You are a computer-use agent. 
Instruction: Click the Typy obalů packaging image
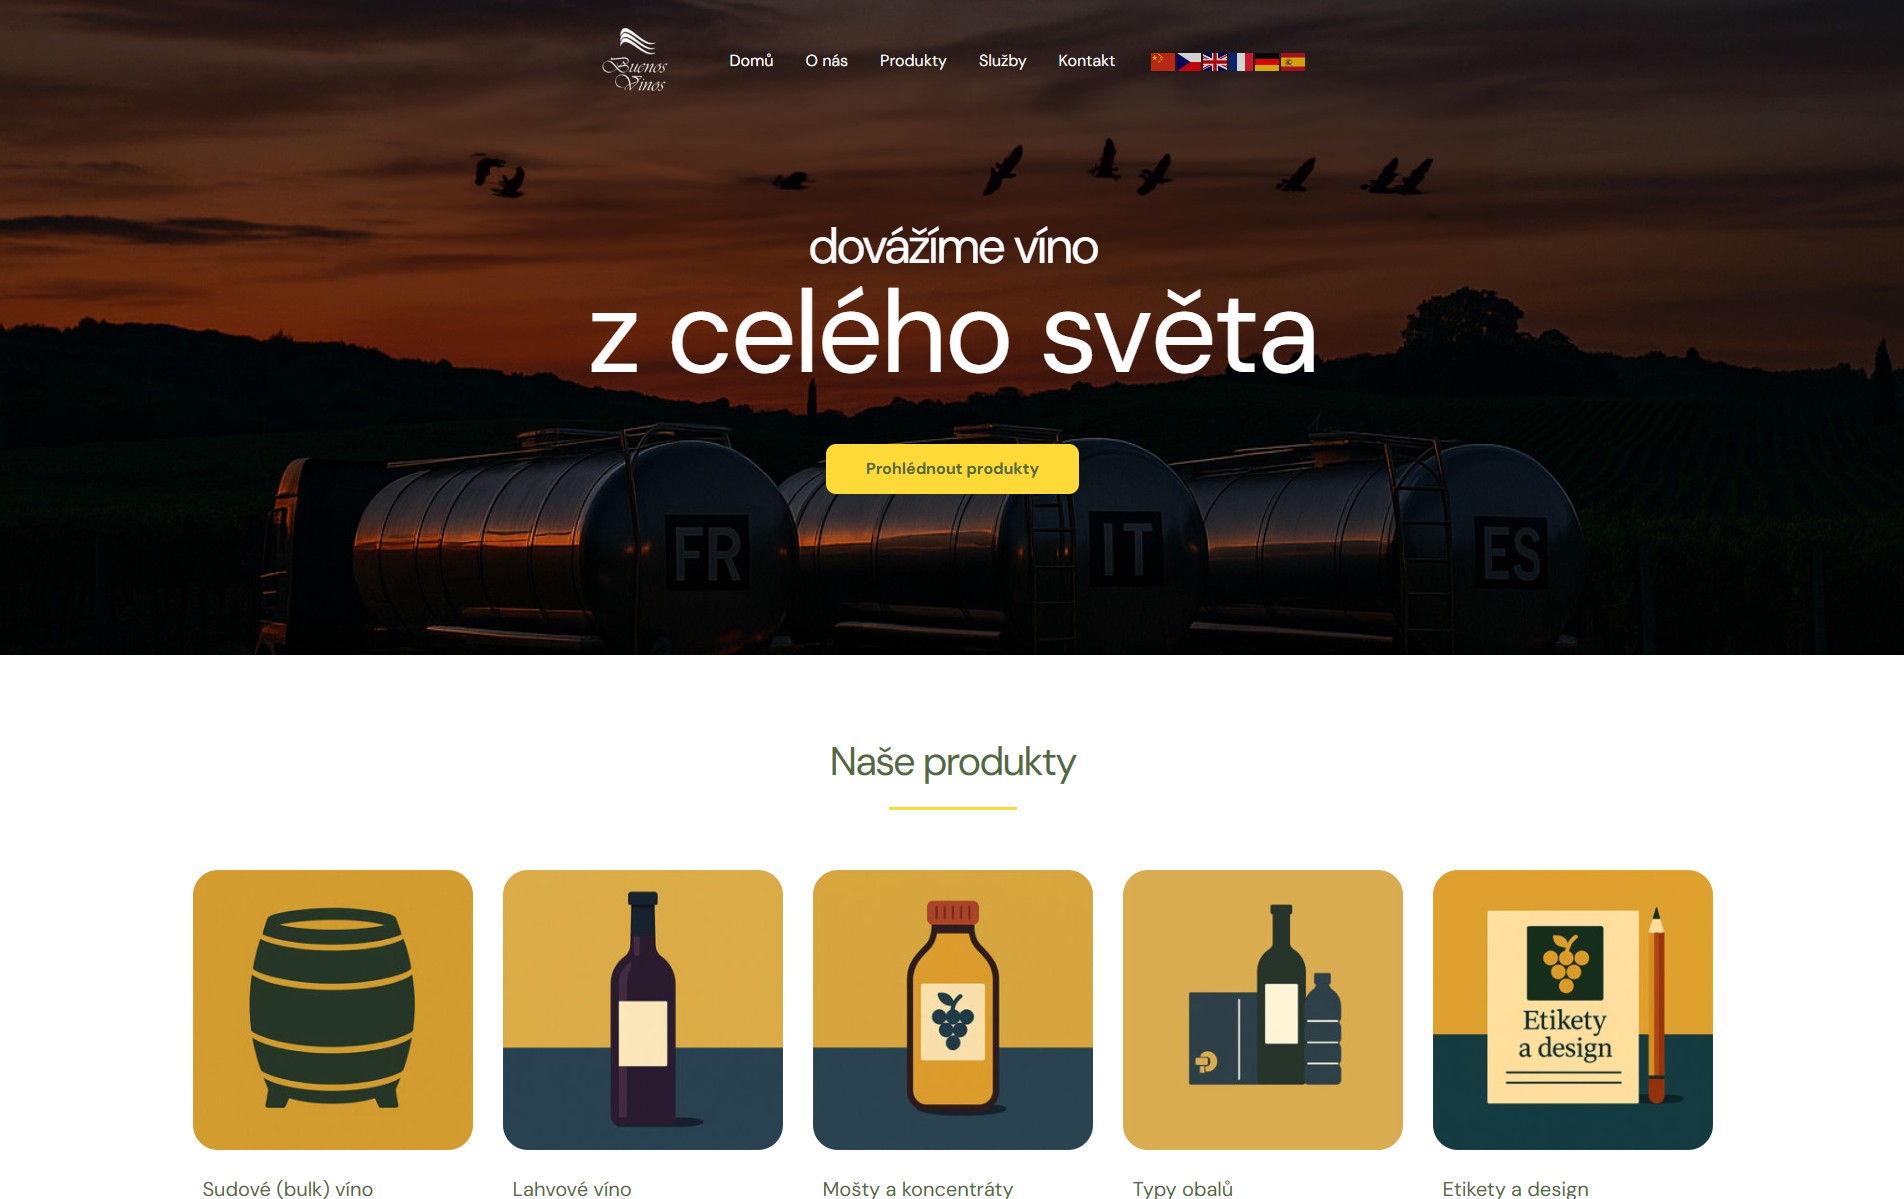click(x=1263, y=1010)
